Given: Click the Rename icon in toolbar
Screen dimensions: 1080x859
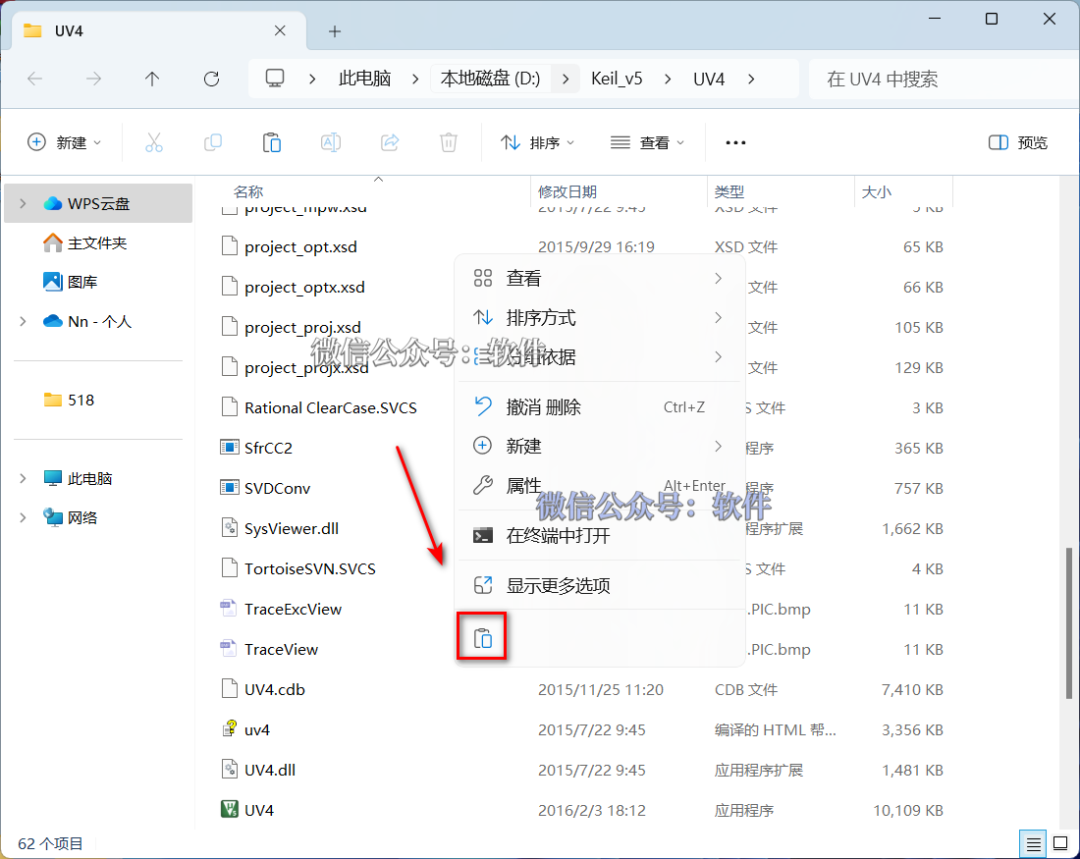Looking at the screenshot, I should (x=331, y=143).
